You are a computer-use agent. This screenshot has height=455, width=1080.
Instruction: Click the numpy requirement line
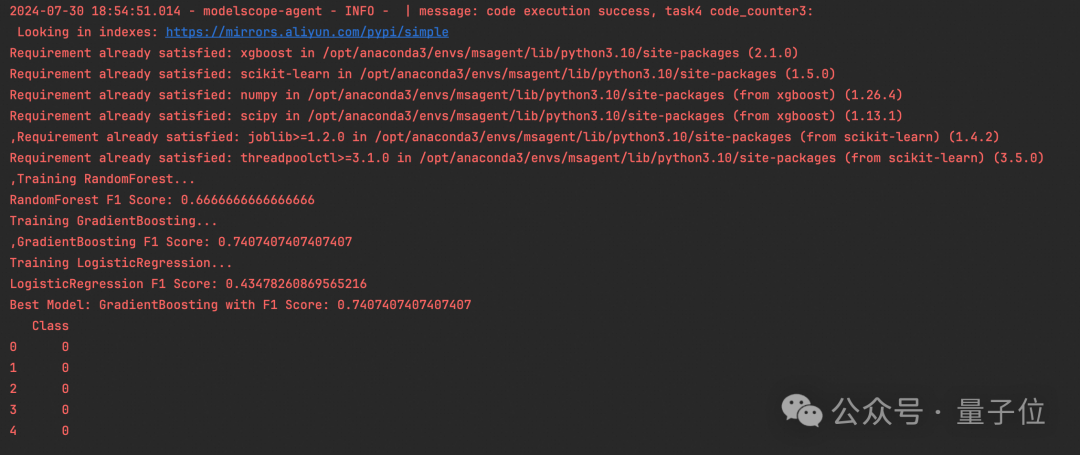(456, 95)
